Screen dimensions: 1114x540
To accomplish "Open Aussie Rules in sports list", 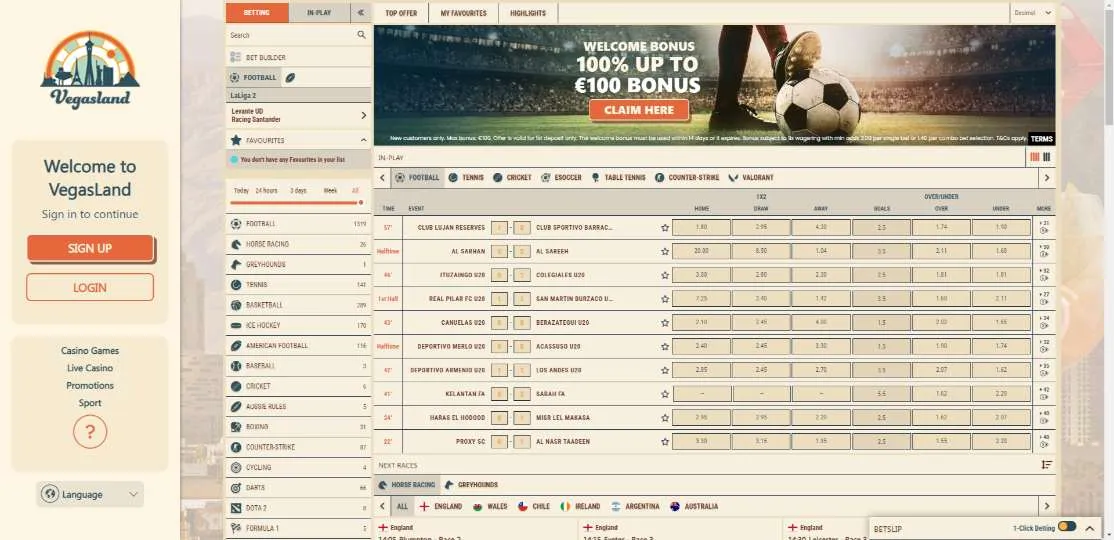I will (x=298, y=406).
